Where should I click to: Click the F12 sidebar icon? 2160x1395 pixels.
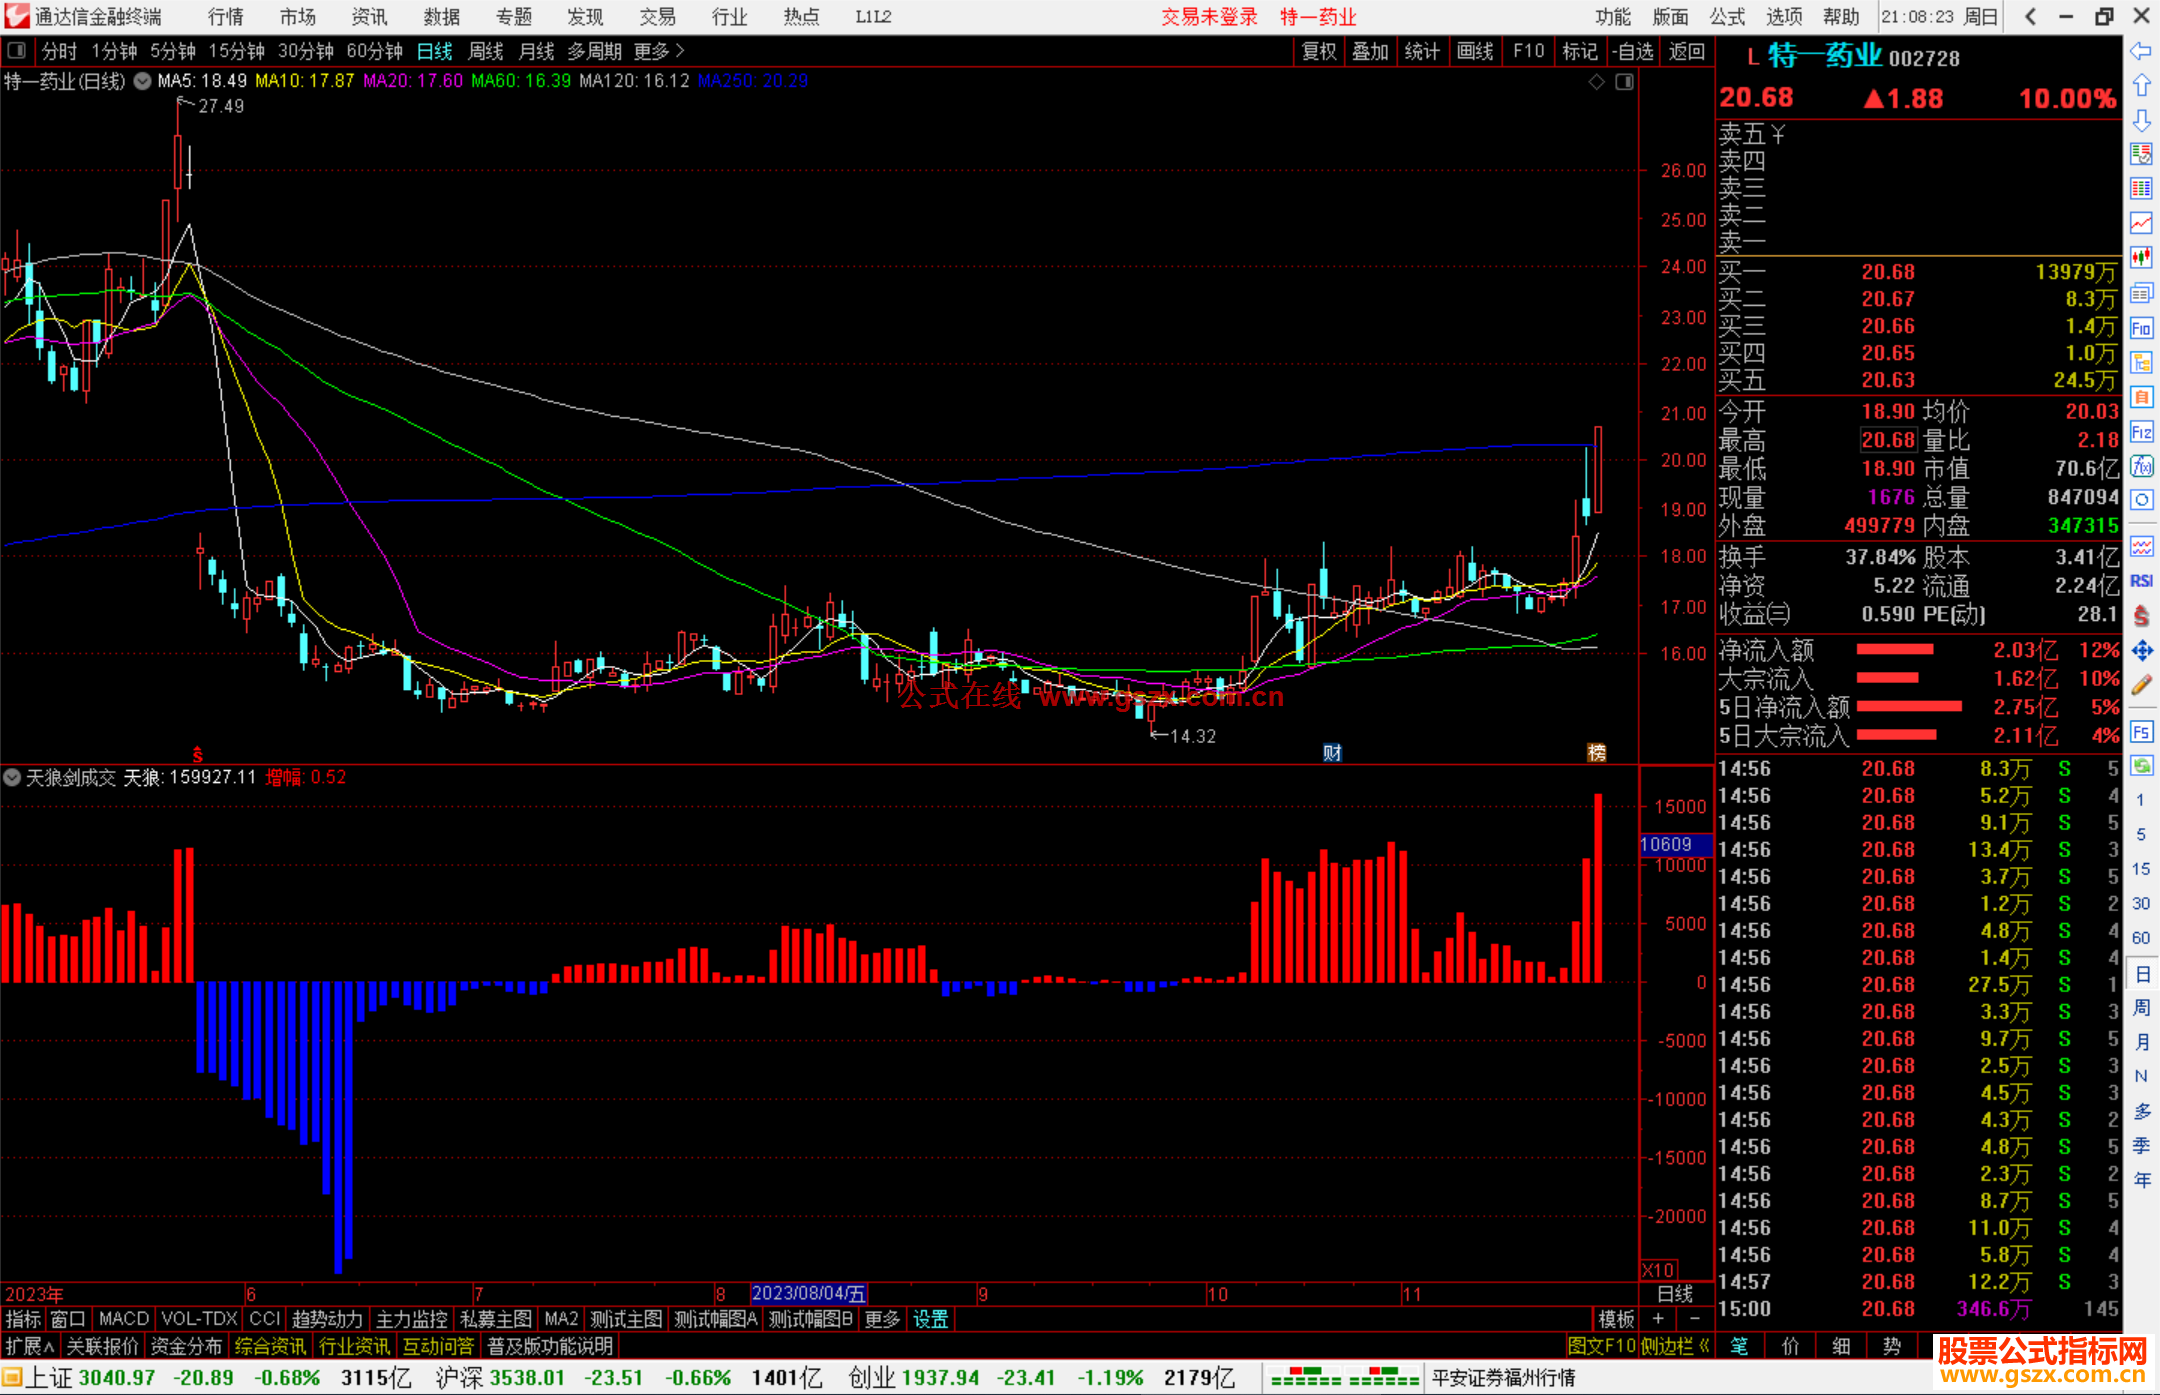[2141, 432]
